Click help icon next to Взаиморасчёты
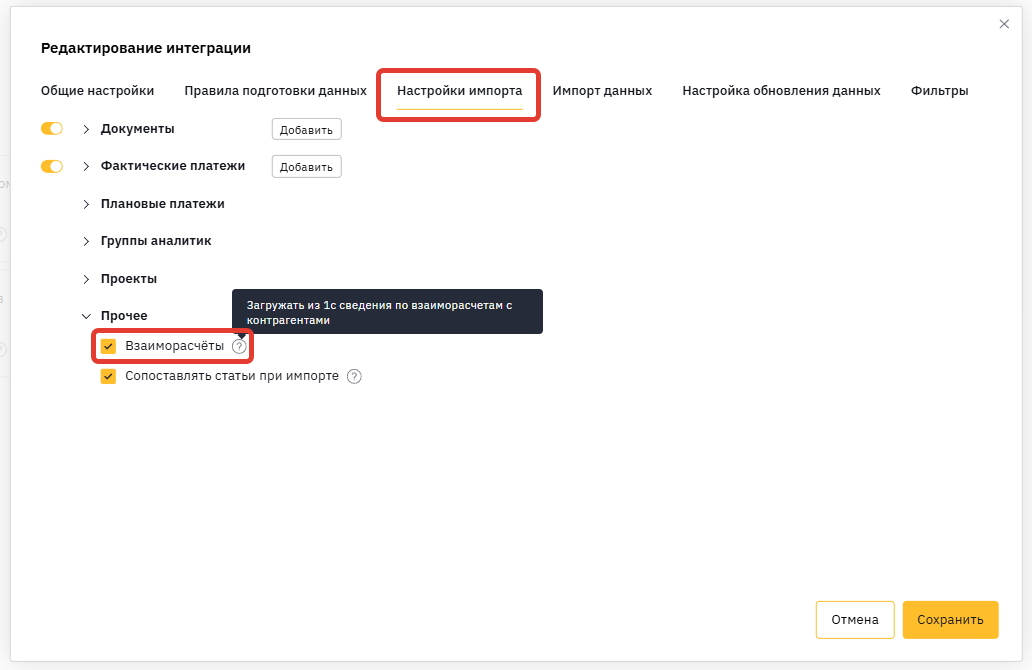The height and width of the screenshot is (670, 1032). point(239,346)
